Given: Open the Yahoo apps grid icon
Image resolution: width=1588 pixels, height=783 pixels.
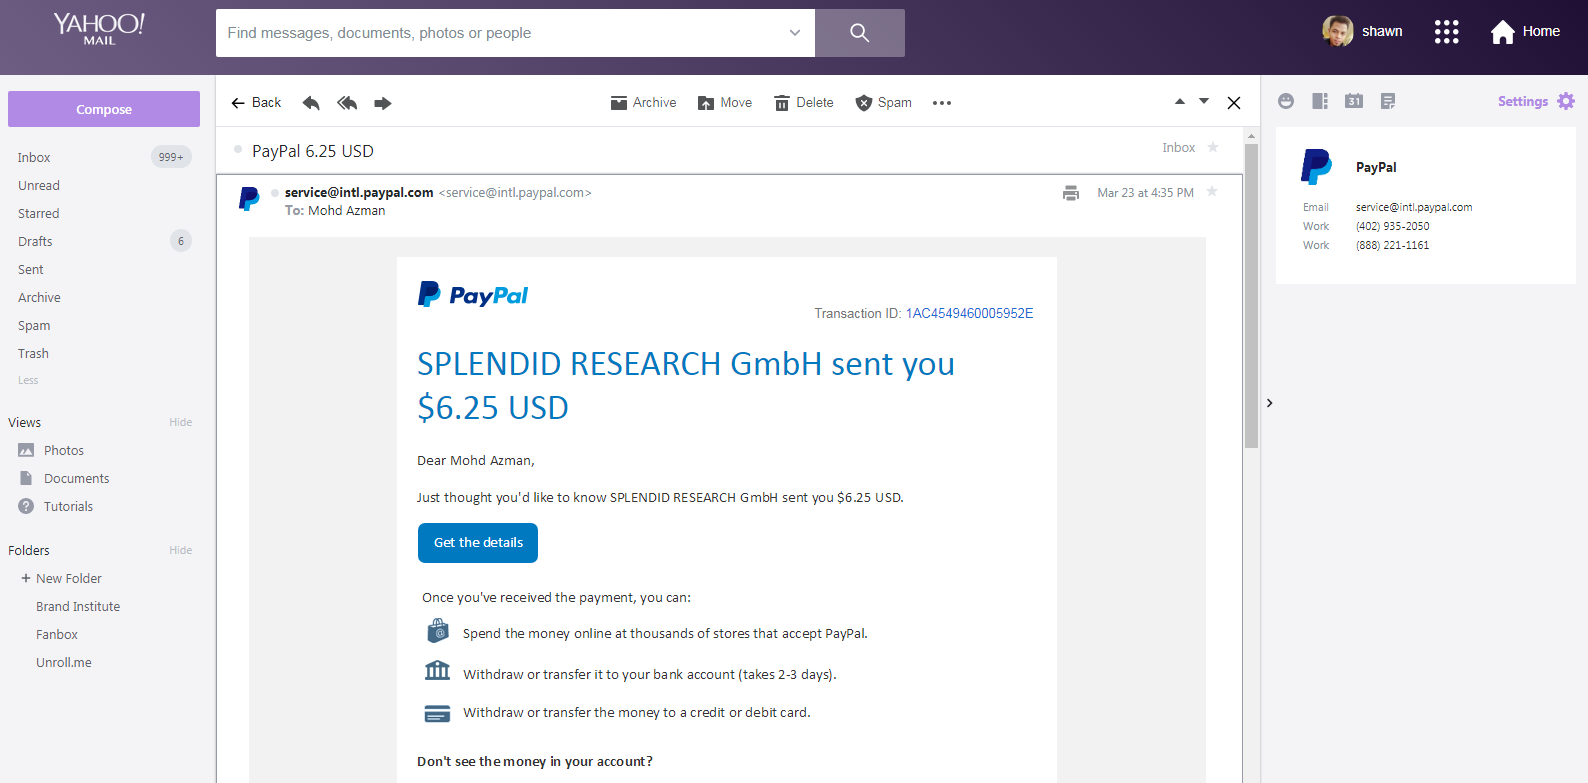Looking at the screenshot, I should point(1446,32).
